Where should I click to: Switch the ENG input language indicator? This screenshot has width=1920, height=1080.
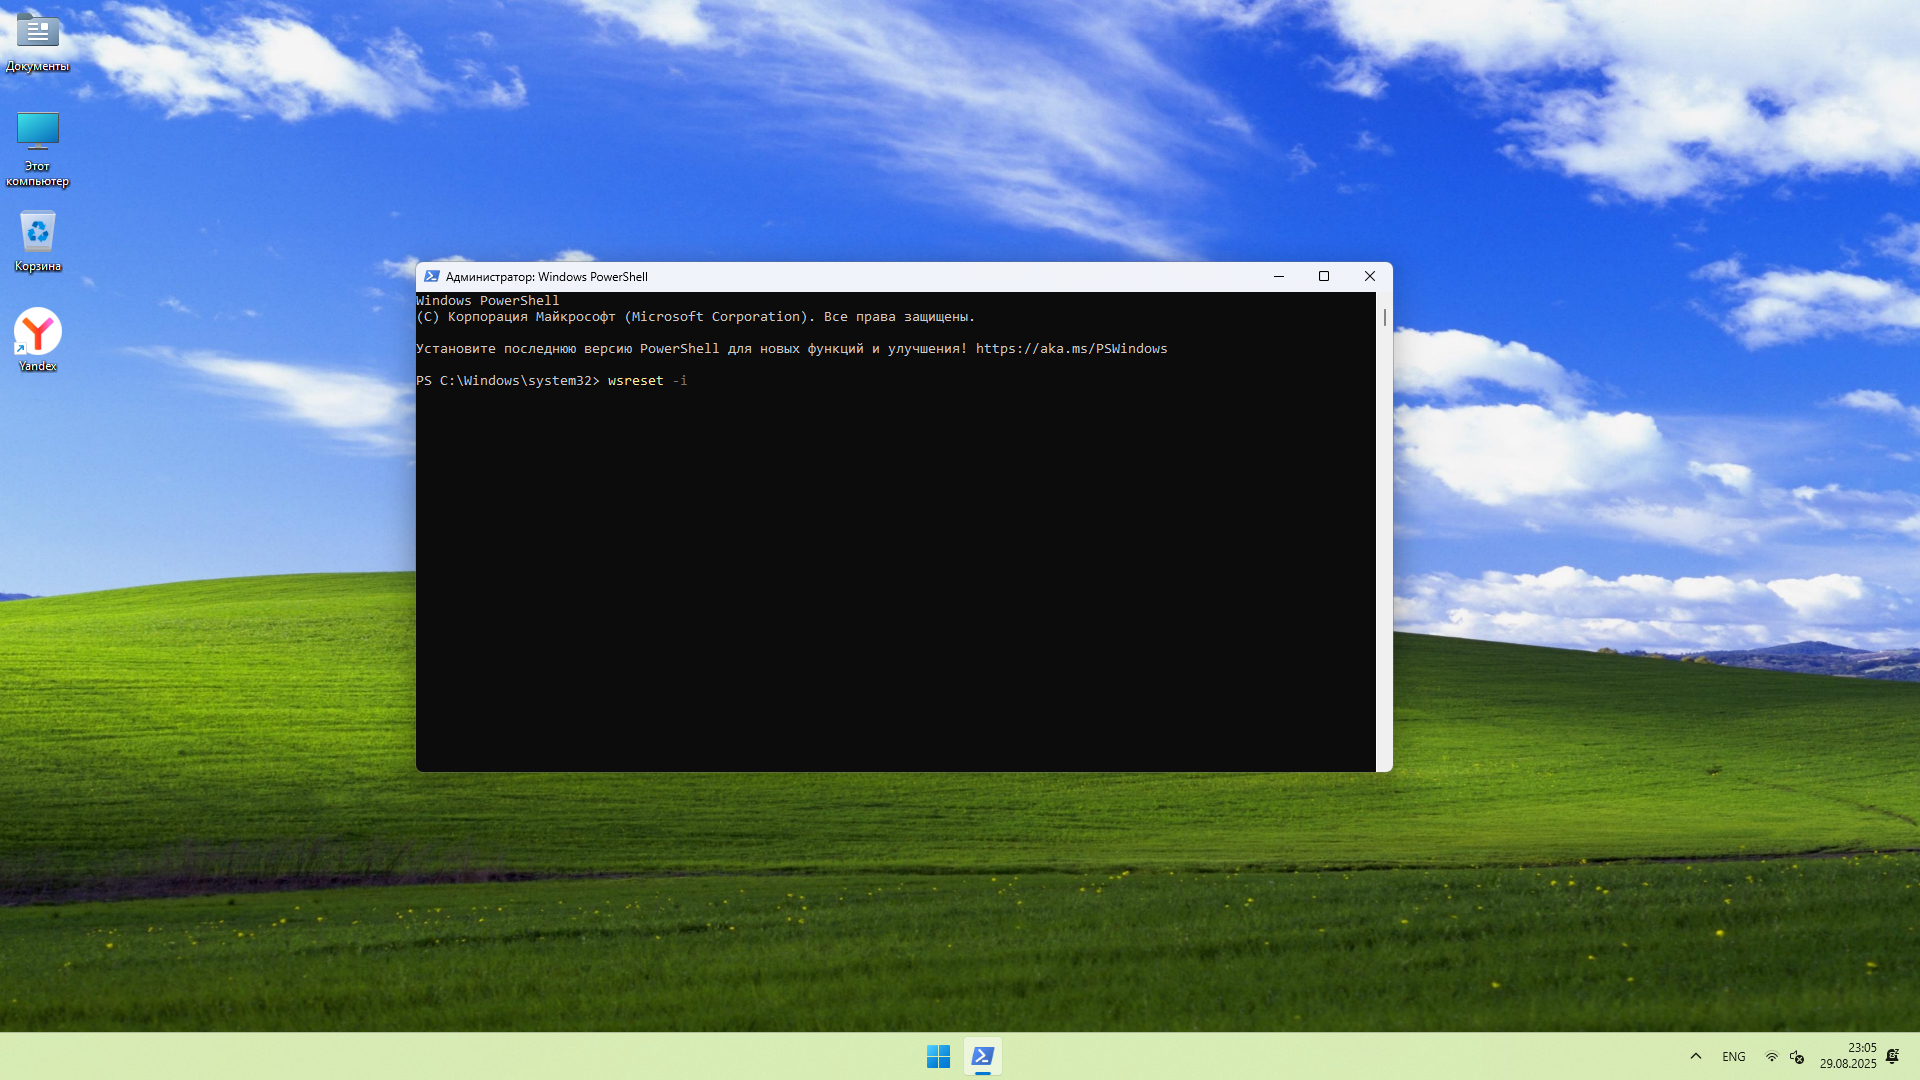[x=1734, y=1057]
